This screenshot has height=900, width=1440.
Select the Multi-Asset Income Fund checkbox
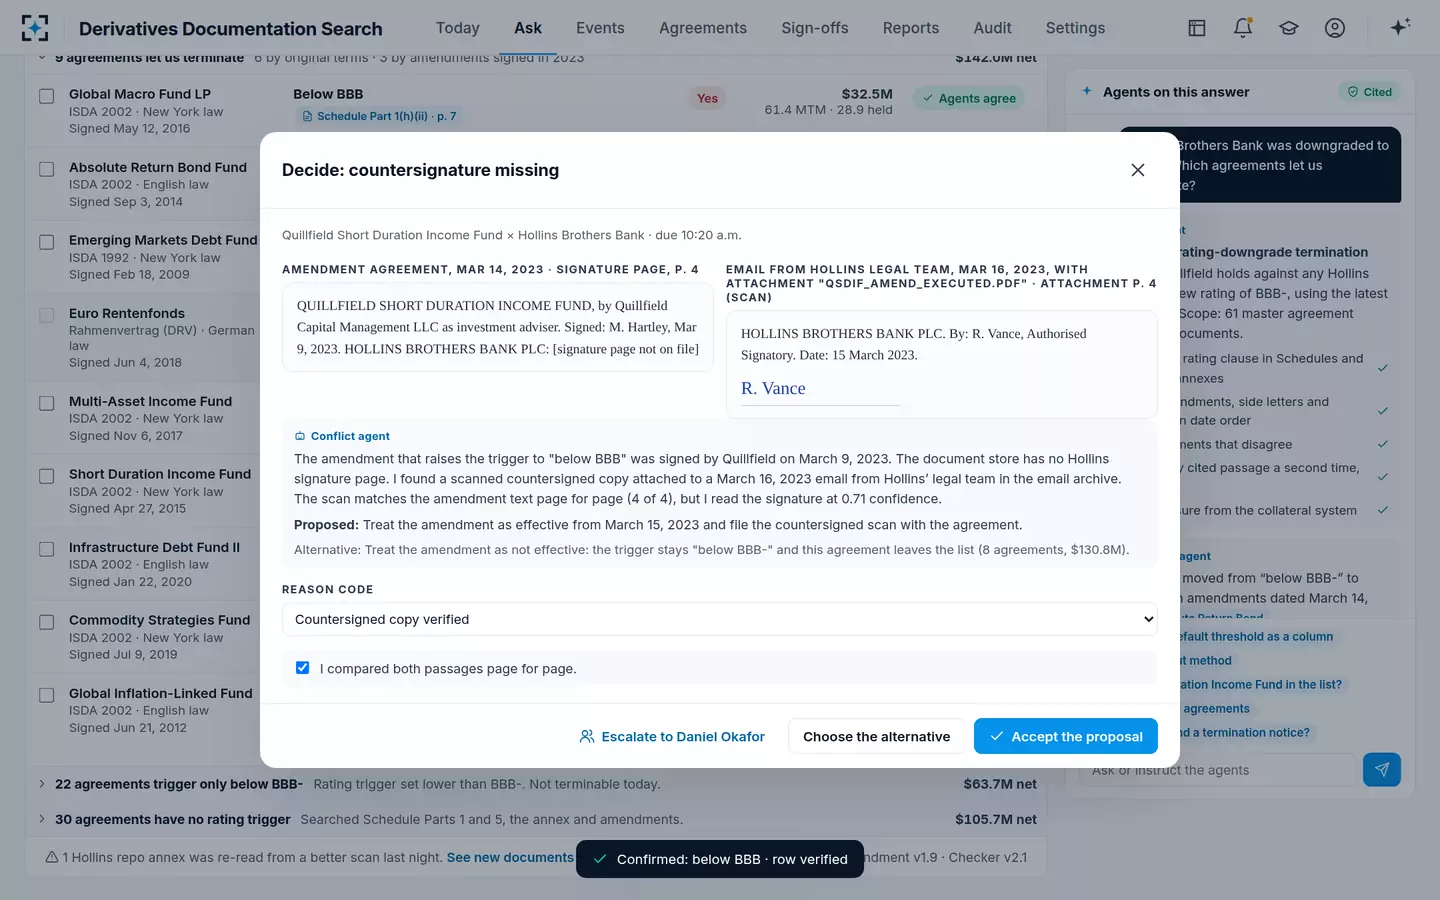(47, 403)
